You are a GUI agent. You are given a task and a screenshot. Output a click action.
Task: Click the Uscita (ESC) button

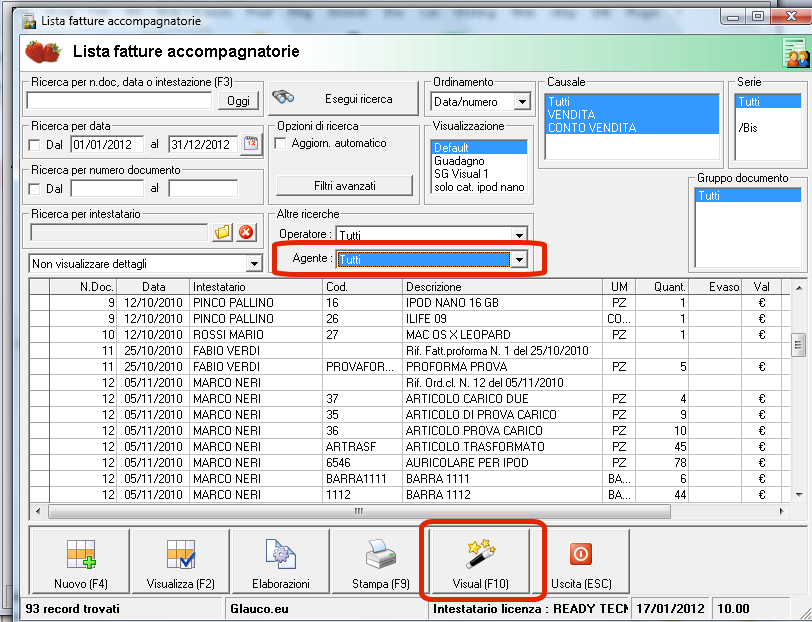(581, 561)
